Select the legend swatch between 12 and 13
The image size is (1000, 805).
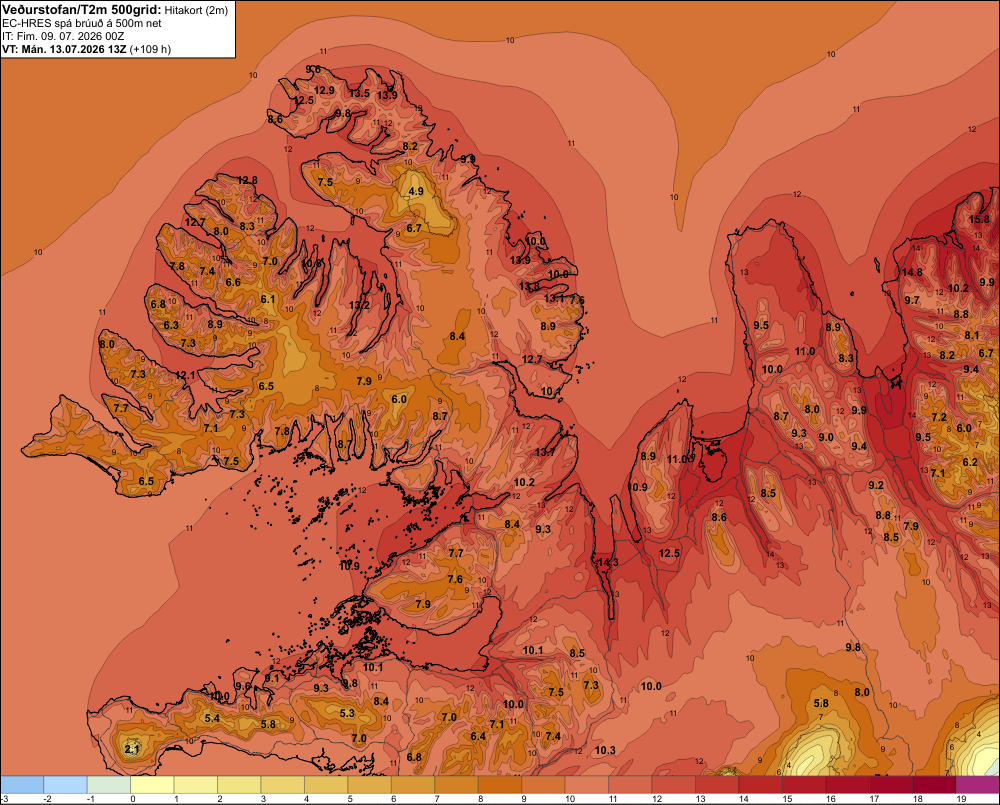pos(674,784)
